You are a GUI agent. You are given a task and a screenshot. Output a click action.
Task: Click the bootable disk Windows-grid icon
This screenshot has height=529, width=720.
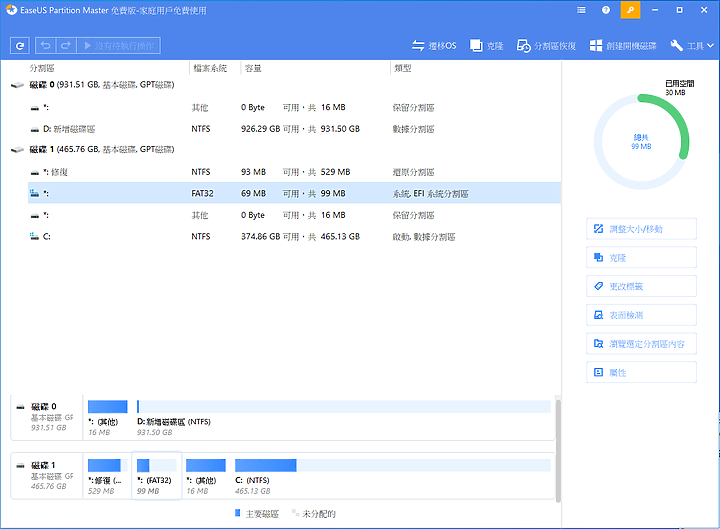click(x=596, y=45)
